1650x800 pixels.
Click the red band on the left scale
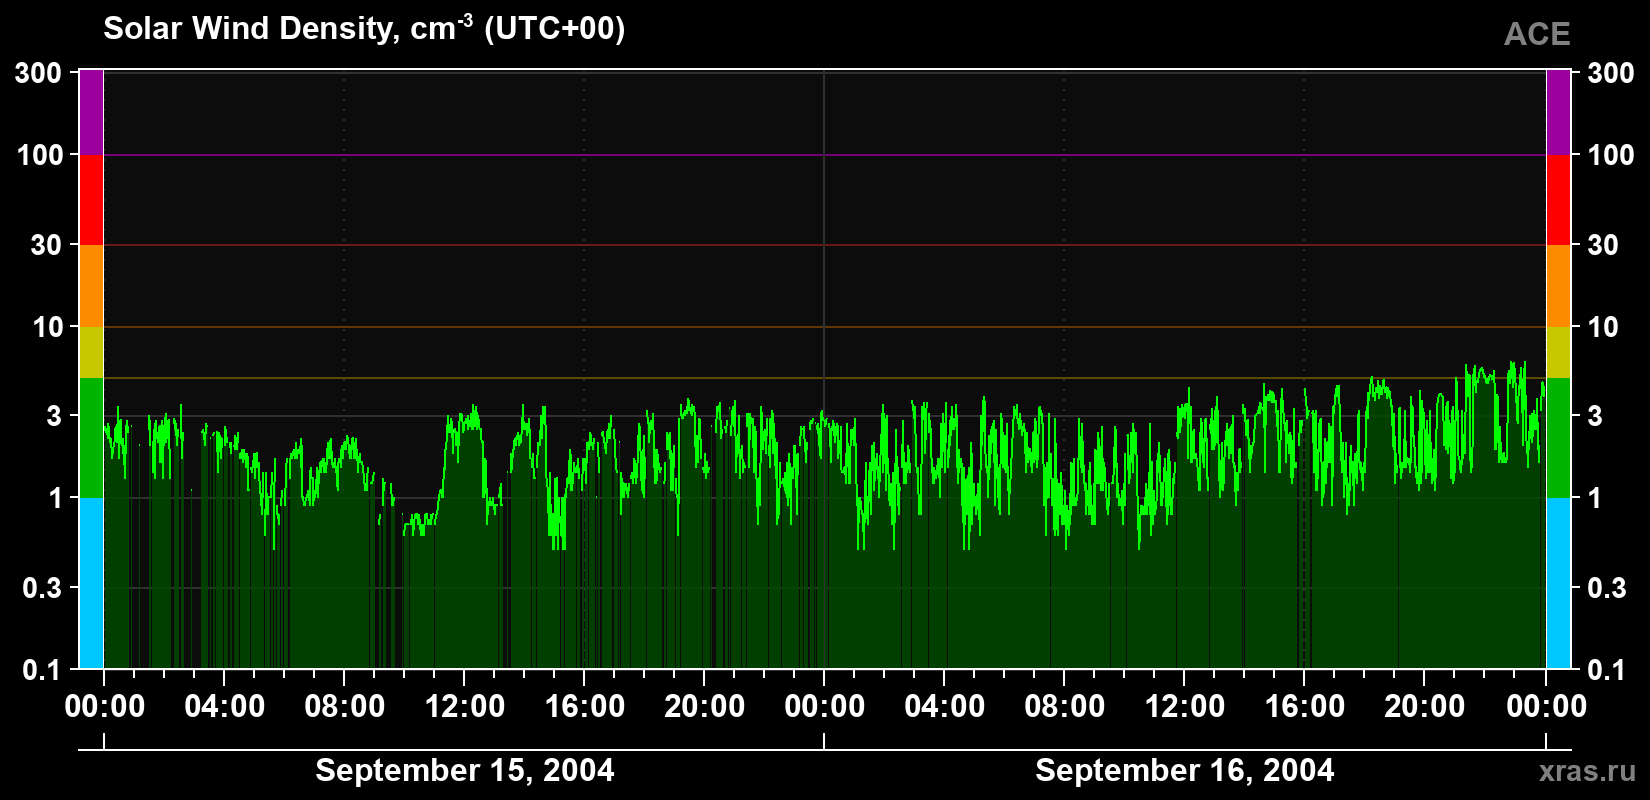[91, 200]
